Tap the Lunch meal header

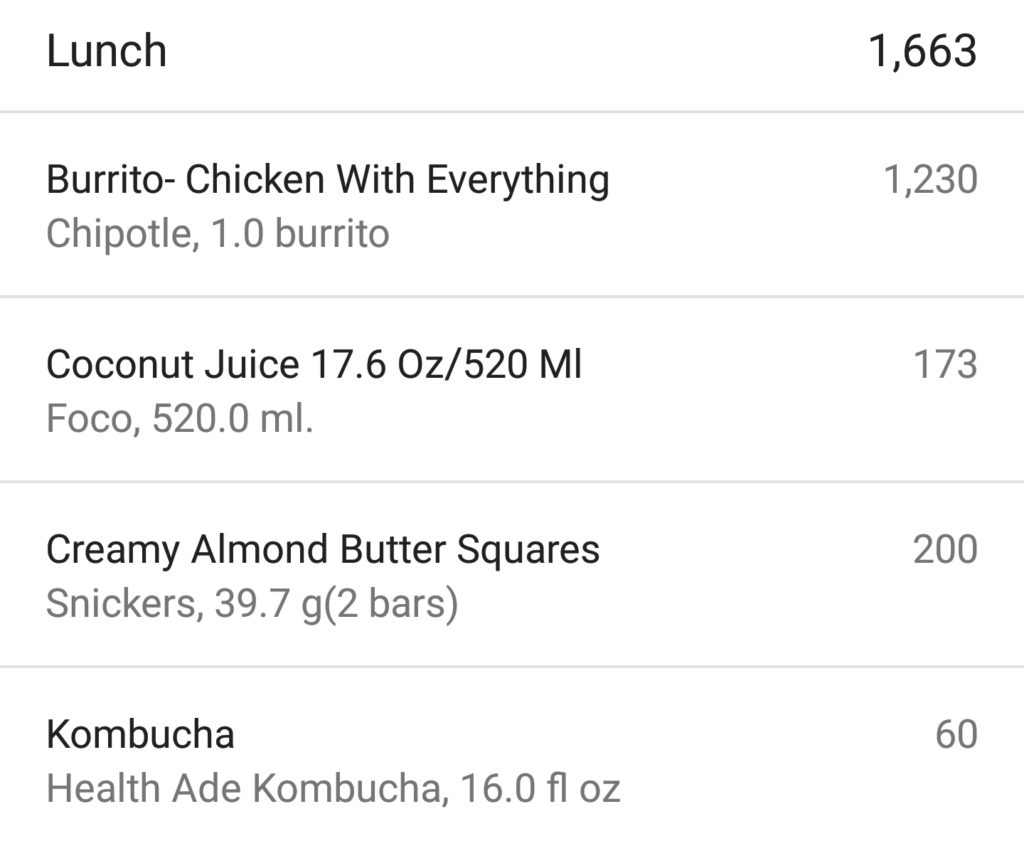[106, 51]
